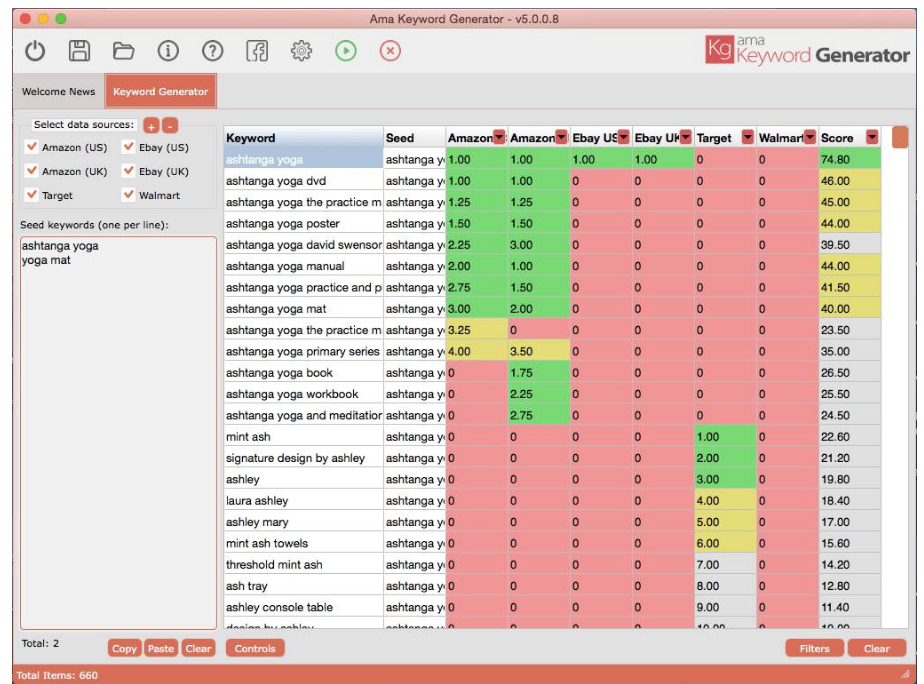The height and width of the screenshot is (684, 924).
Task: Copy seed keywords with the Copy button
Action: coord(124,648)
